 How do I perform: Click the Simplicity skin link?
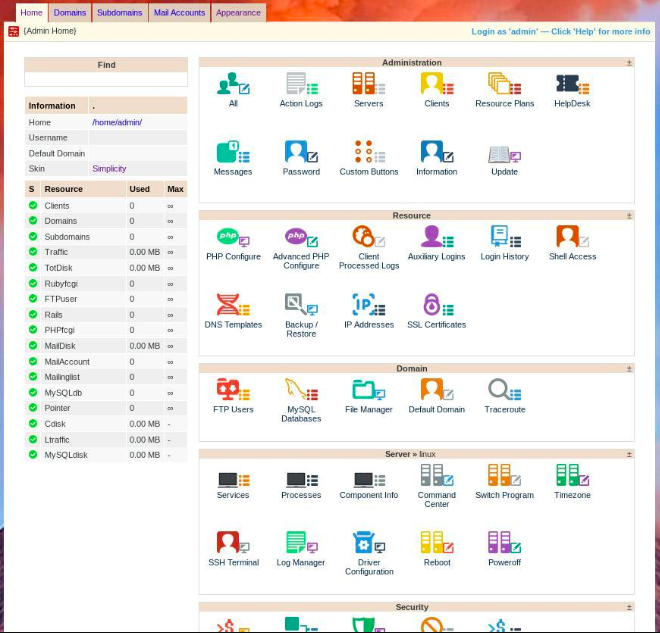[x=109, y=169]
